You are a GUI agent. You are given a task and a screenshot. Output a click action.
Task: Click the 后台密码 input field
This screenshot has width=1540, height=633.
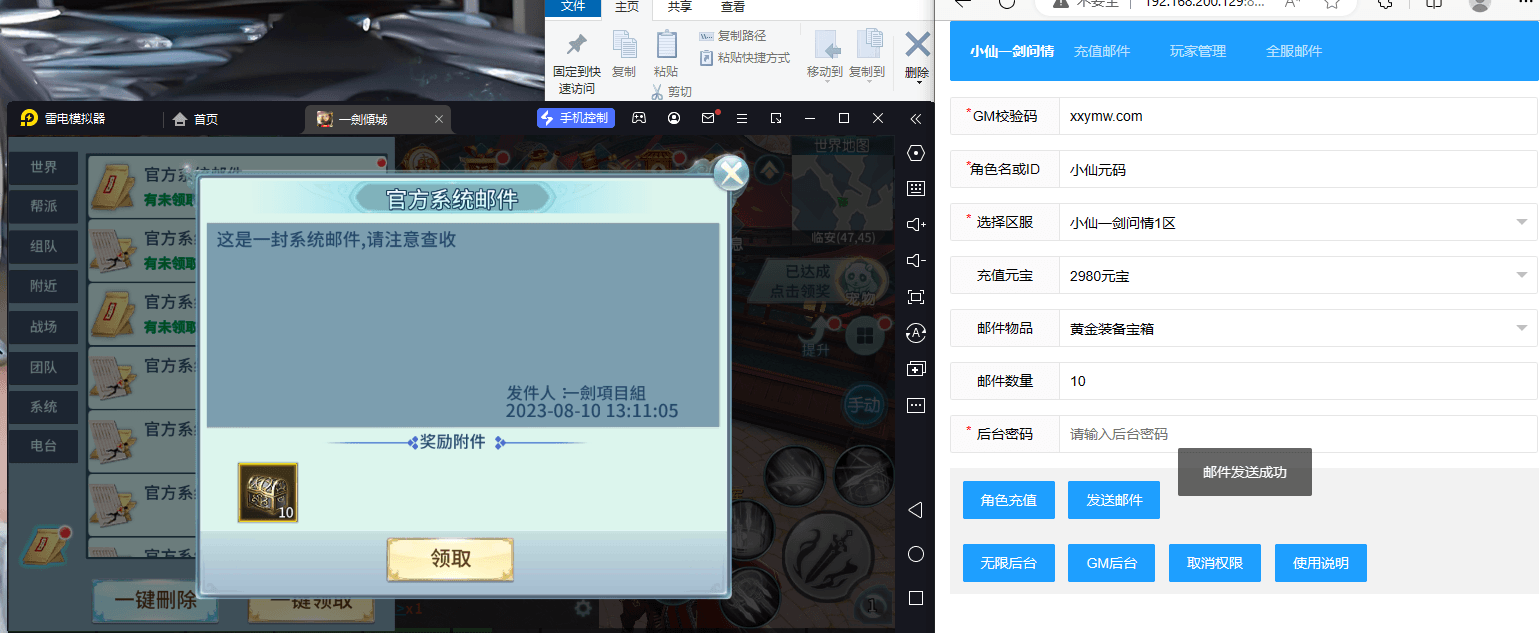coord(1298,434)
